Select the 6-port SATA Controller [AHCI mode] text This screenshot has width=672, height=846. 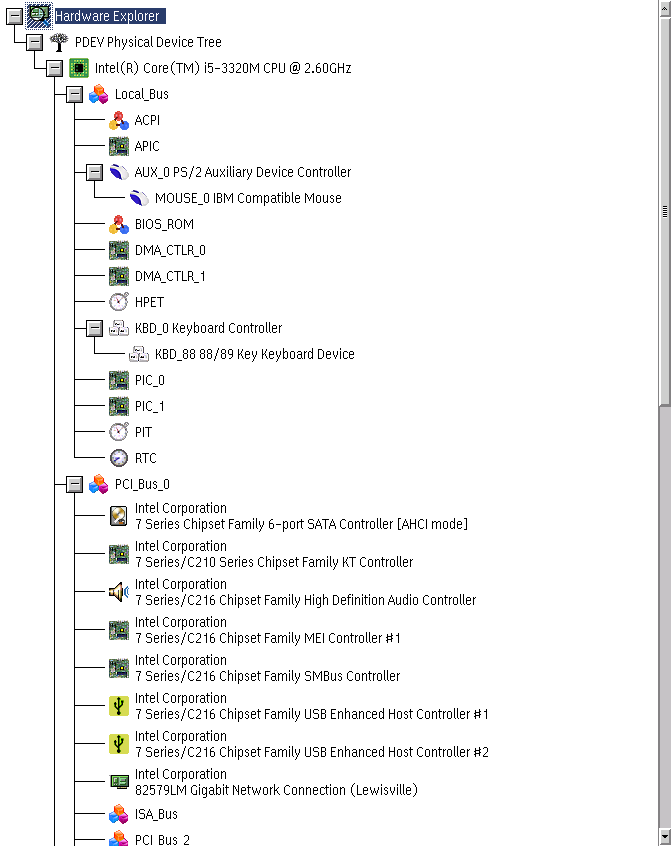point(301,524)
